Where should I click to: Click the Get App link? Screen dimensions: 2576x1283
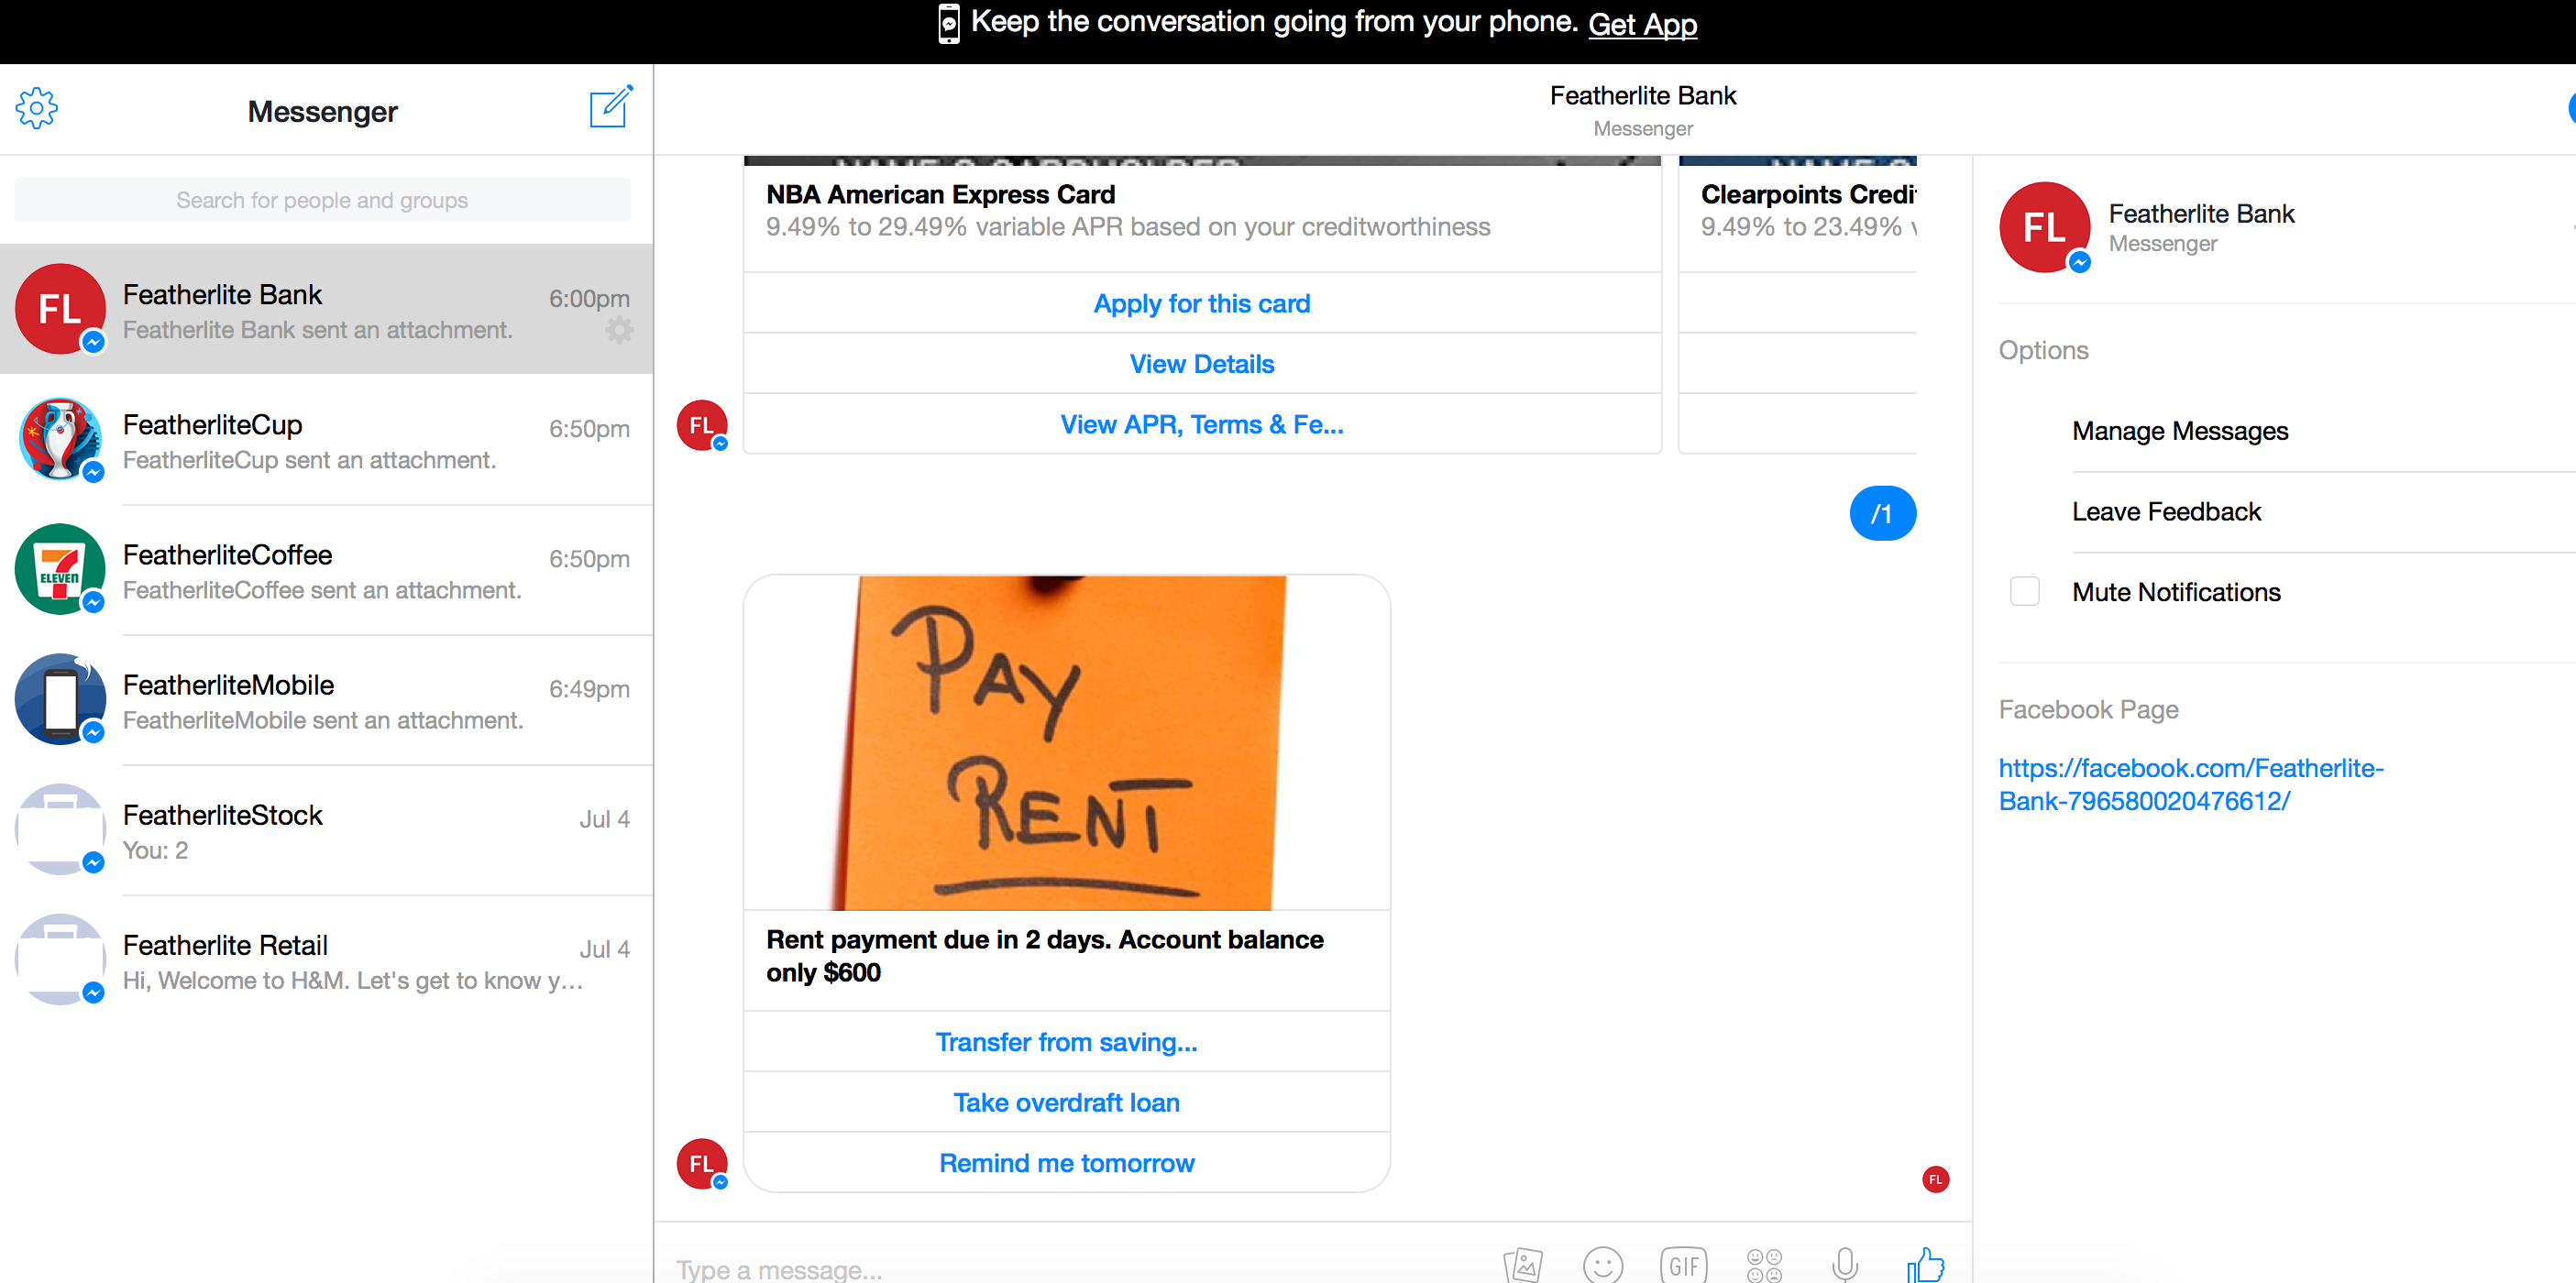[1642, 24]
